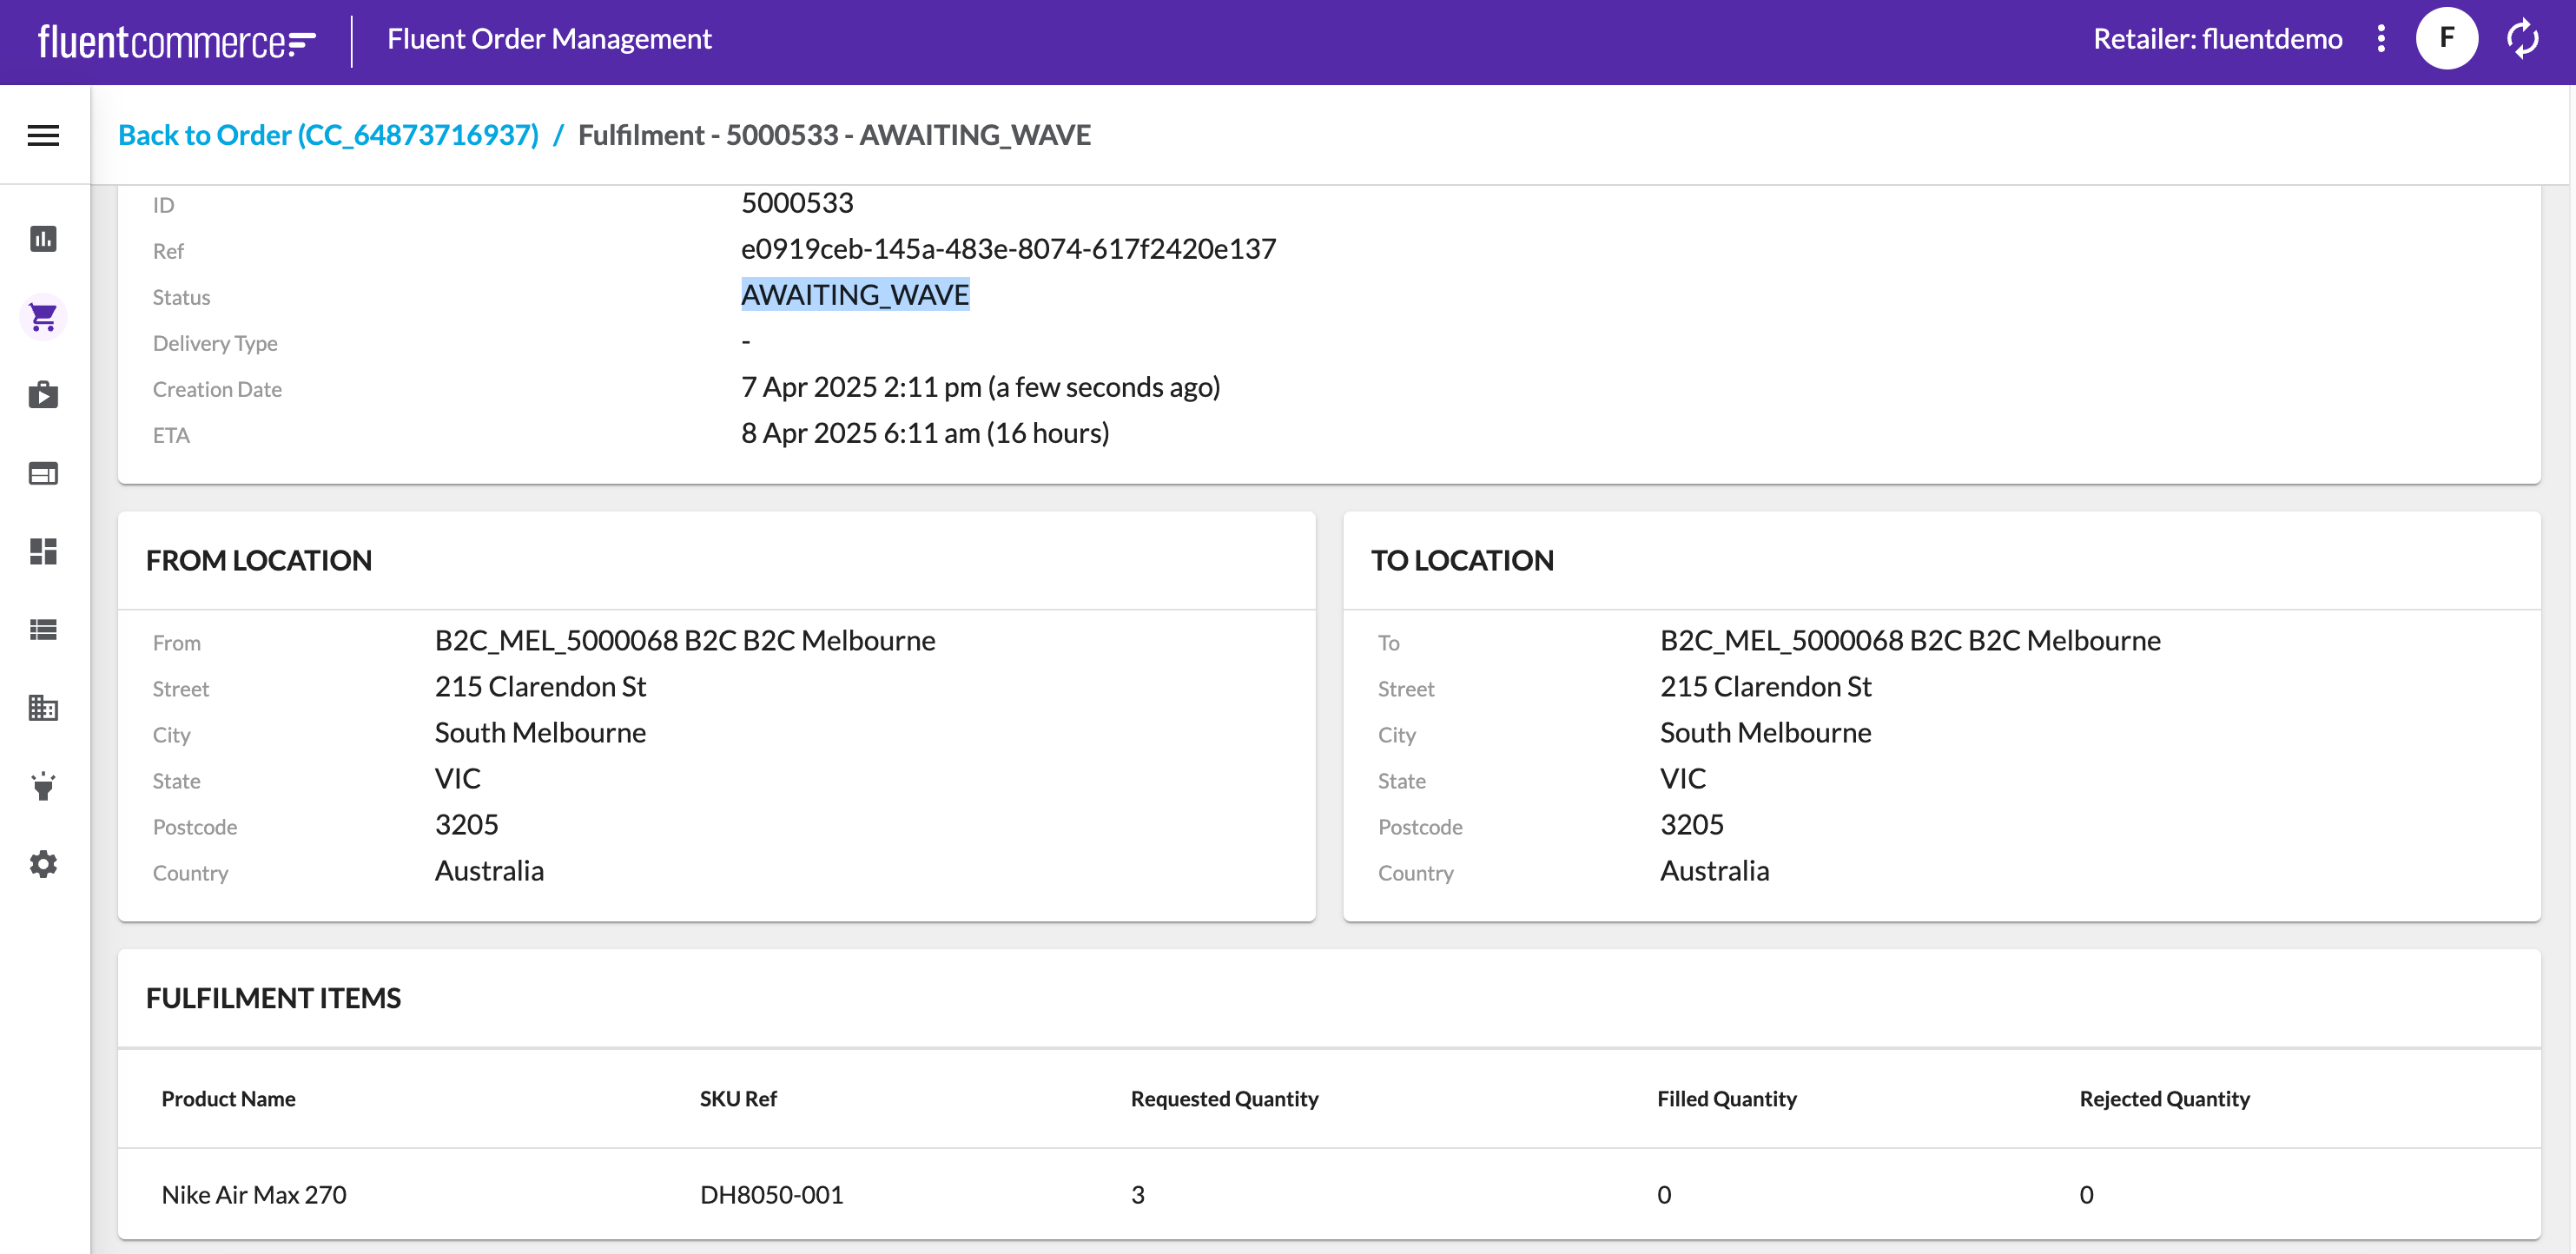This screenshot has width=2576, height=1254.
Task: Open the Insights chart icon in sidebar
Action: 43,239
